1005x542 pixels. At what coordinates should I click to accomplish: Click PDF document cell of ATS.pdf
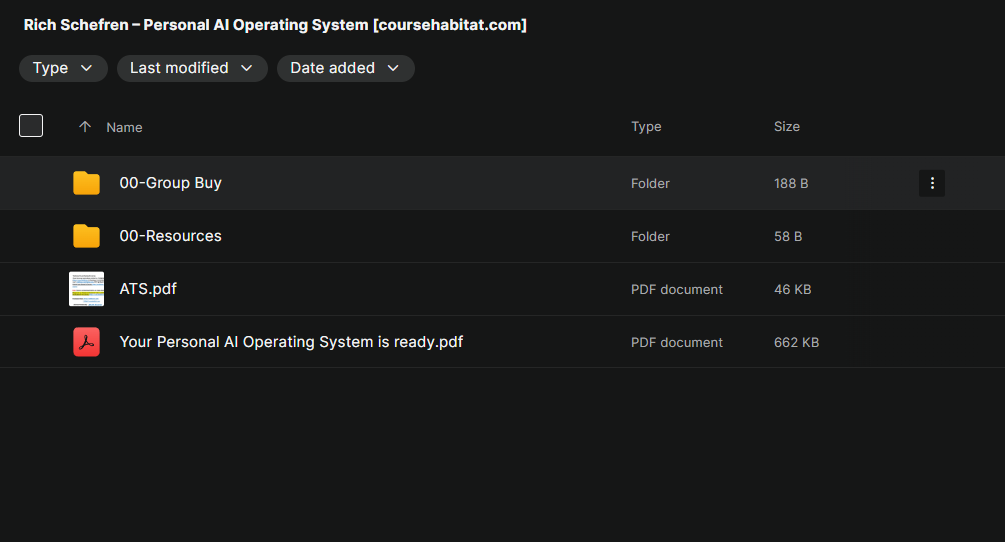coord(676,290)
